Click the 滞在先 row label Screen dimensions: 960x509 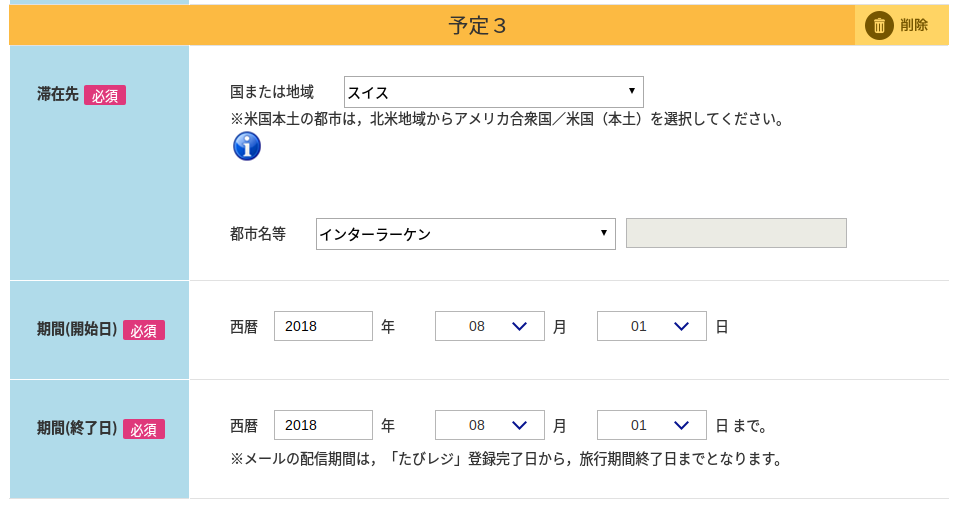58,94
